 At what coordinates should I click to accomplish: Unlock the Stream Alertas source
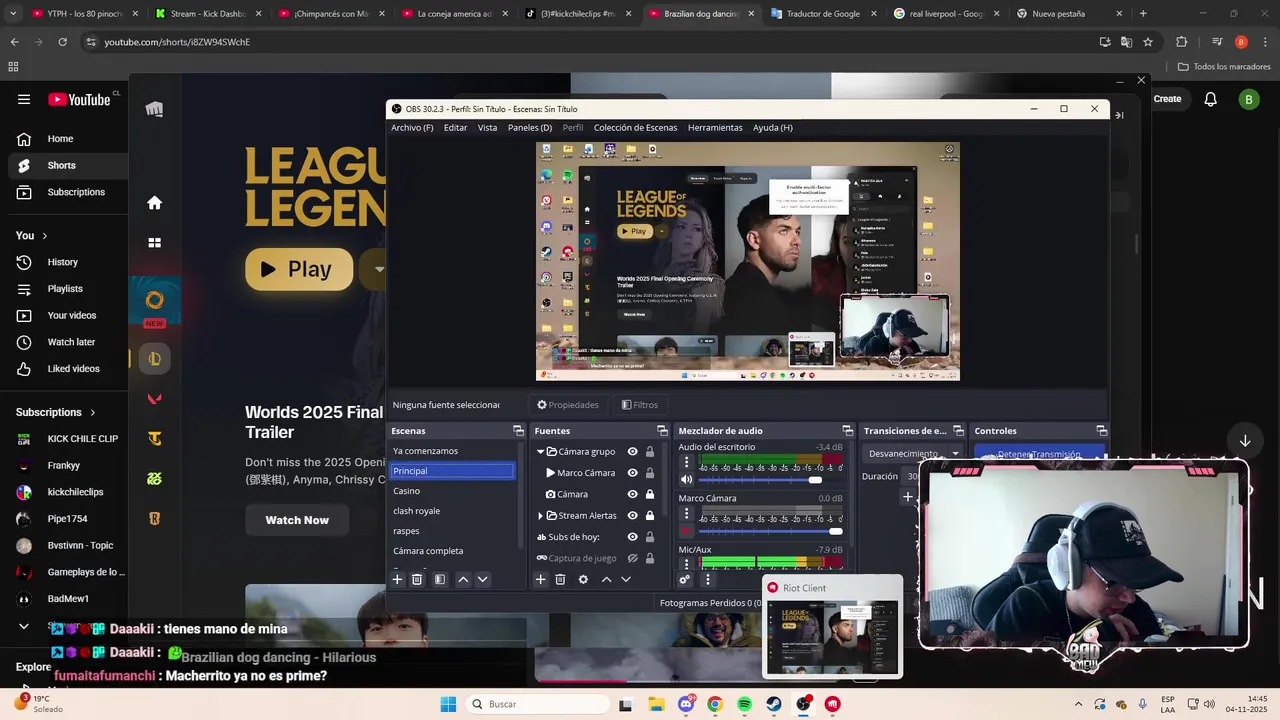click(650, 516)
